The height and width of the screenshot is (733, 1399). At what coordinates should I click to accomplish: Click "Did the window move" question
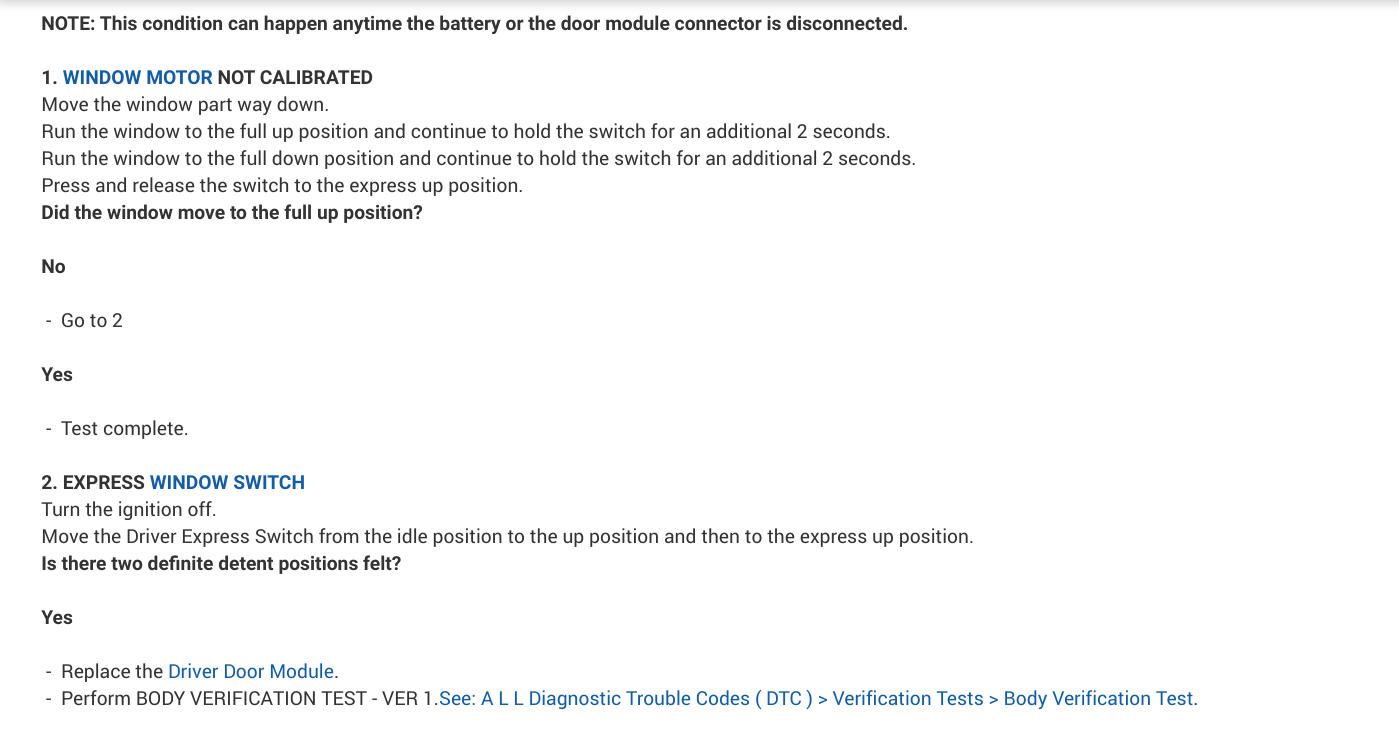coord(232,212)
